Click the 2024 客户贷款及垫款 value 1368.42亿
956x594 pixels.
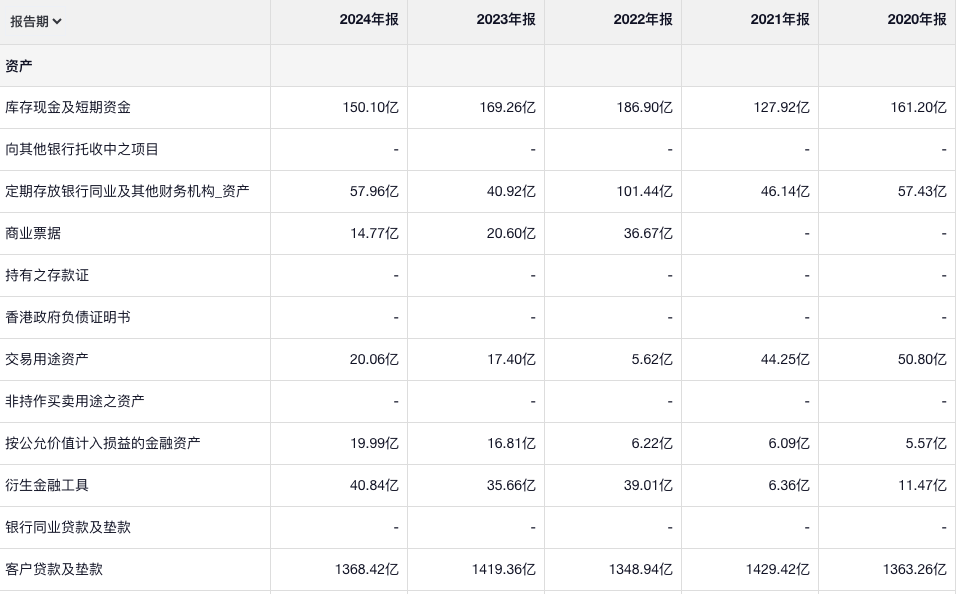[x=366, y=569]
